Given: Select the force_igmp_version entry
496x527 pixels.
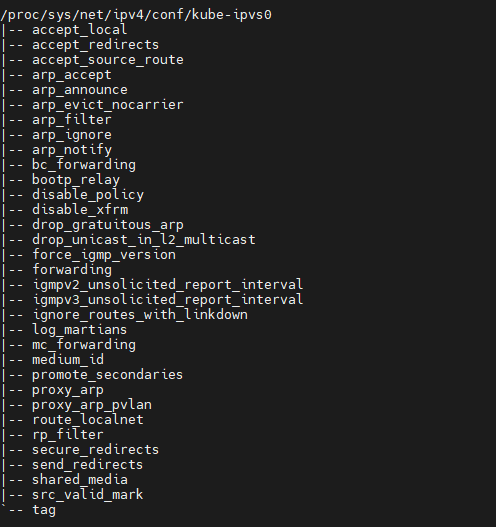Looking at the screenshot, I should pos(104,255).
